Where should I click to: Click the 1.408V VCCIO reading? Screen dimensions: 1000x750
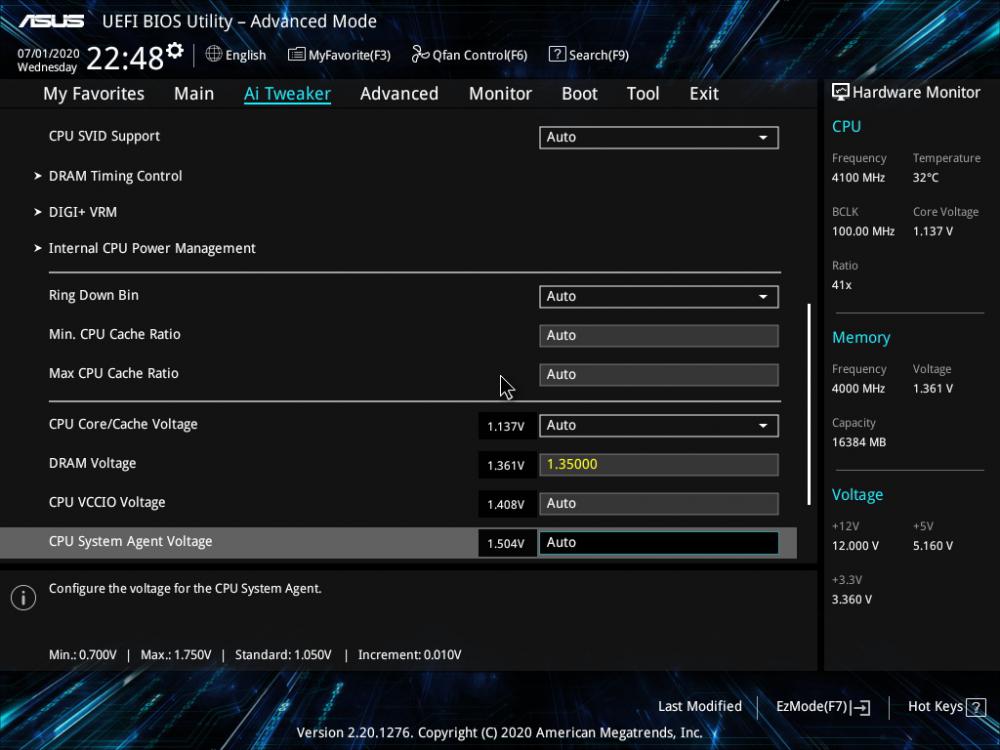coord(506,504)
